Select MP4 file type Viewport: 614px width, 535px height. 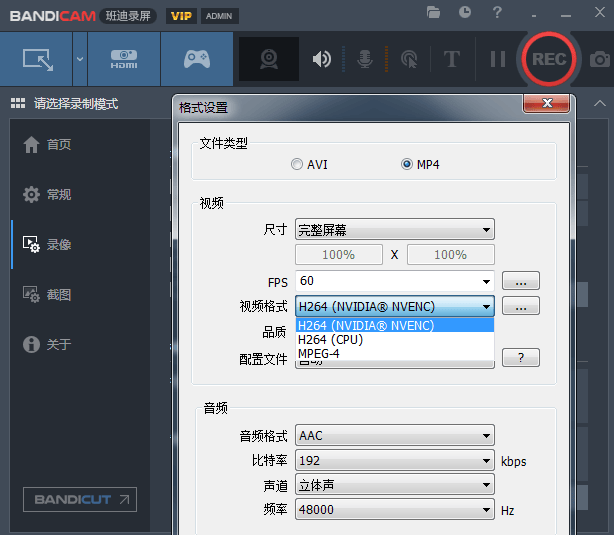click(420, 164)
